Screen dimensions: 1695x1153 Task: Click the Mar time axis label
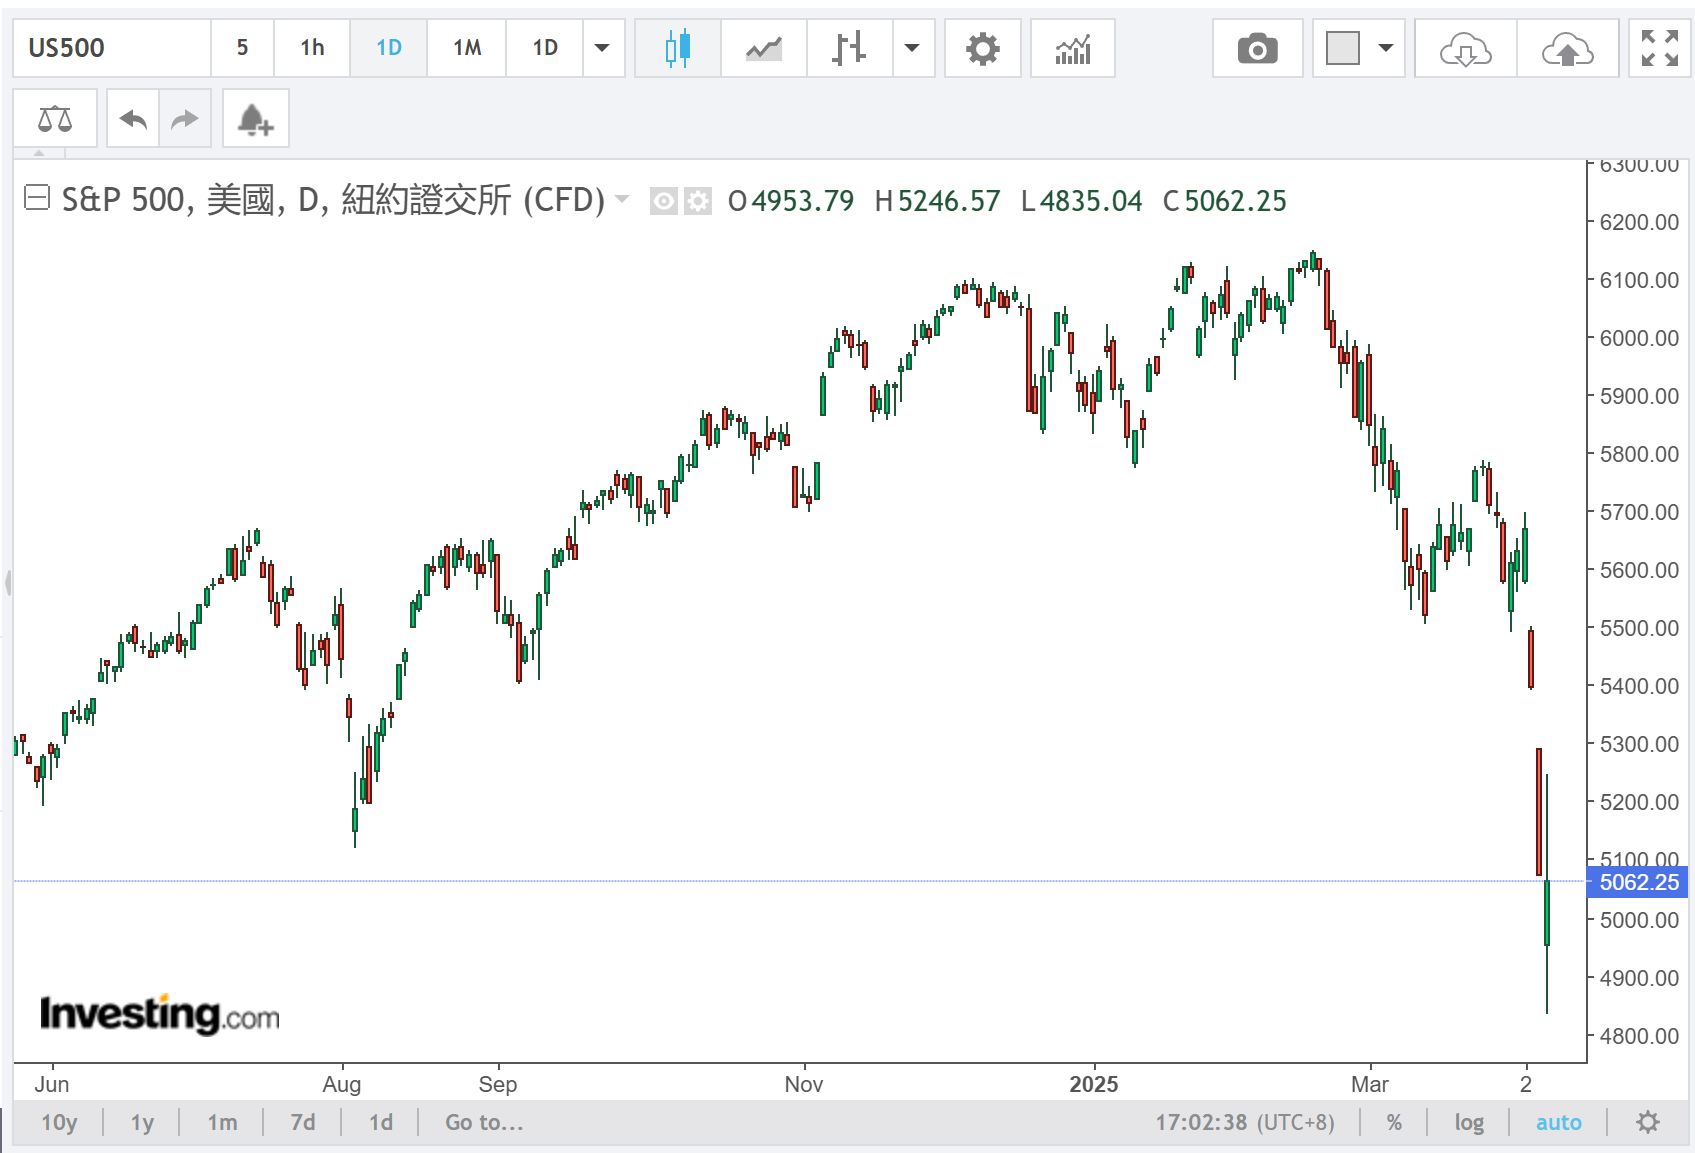1370,1084
